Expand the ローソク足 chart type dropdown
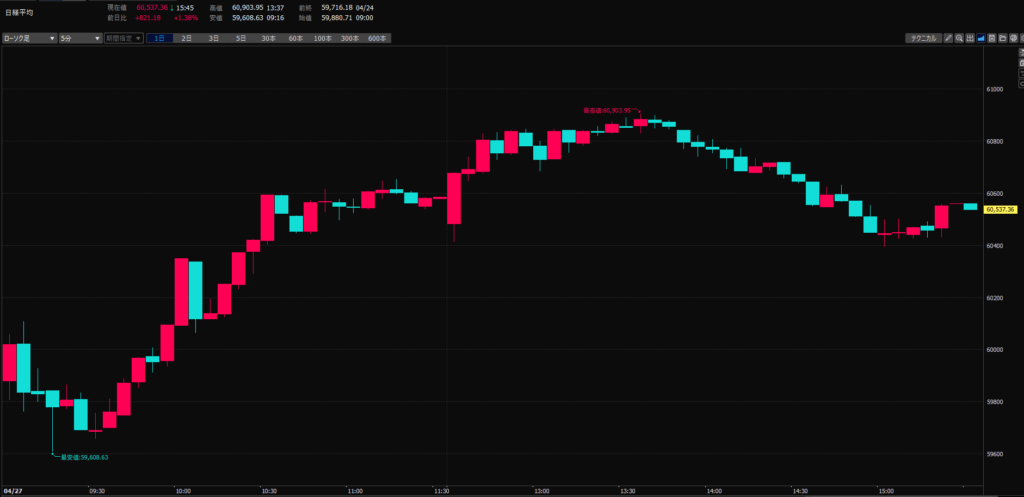1024x497 pixels. click(30, 38)
